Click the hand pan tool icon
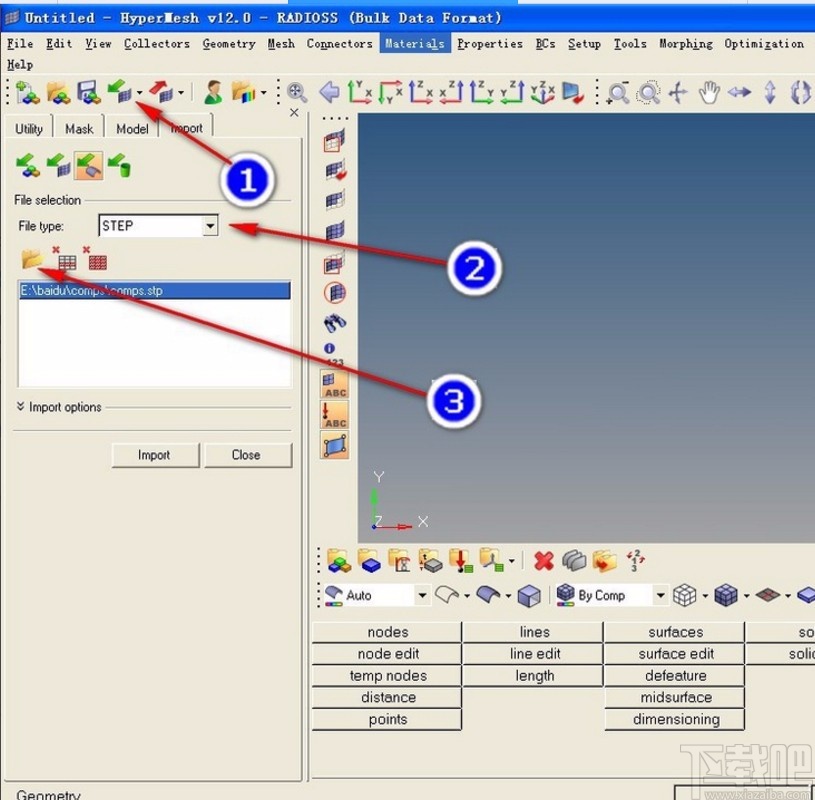The height and width of the screenshot is (800, 815). [x=709, y=93]
